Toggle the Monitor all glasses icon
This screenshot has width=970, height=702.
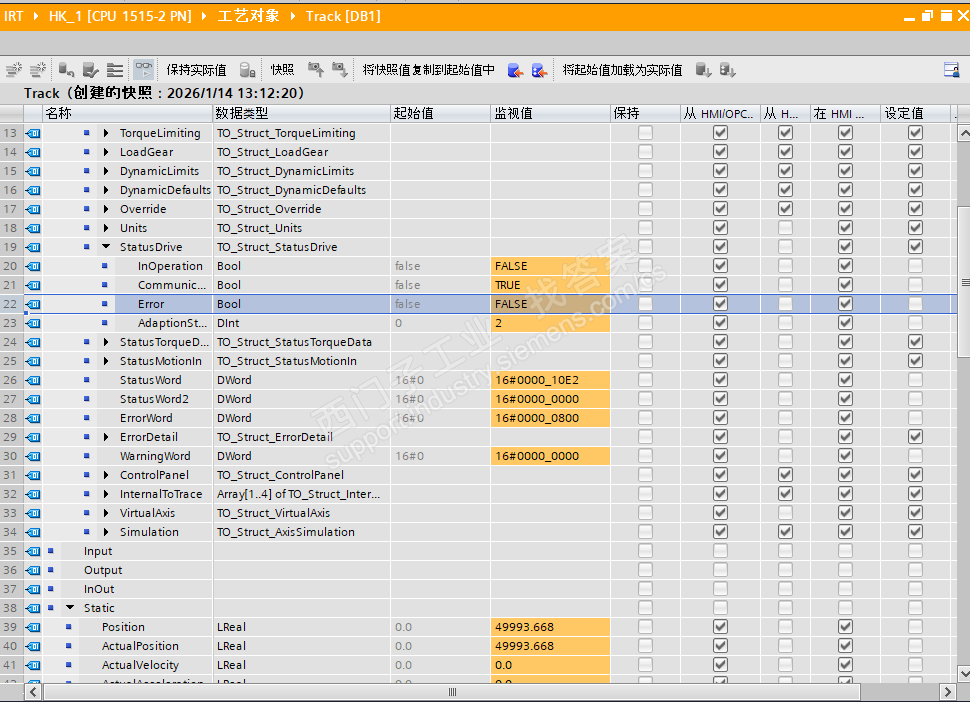(x=144, y=69)
